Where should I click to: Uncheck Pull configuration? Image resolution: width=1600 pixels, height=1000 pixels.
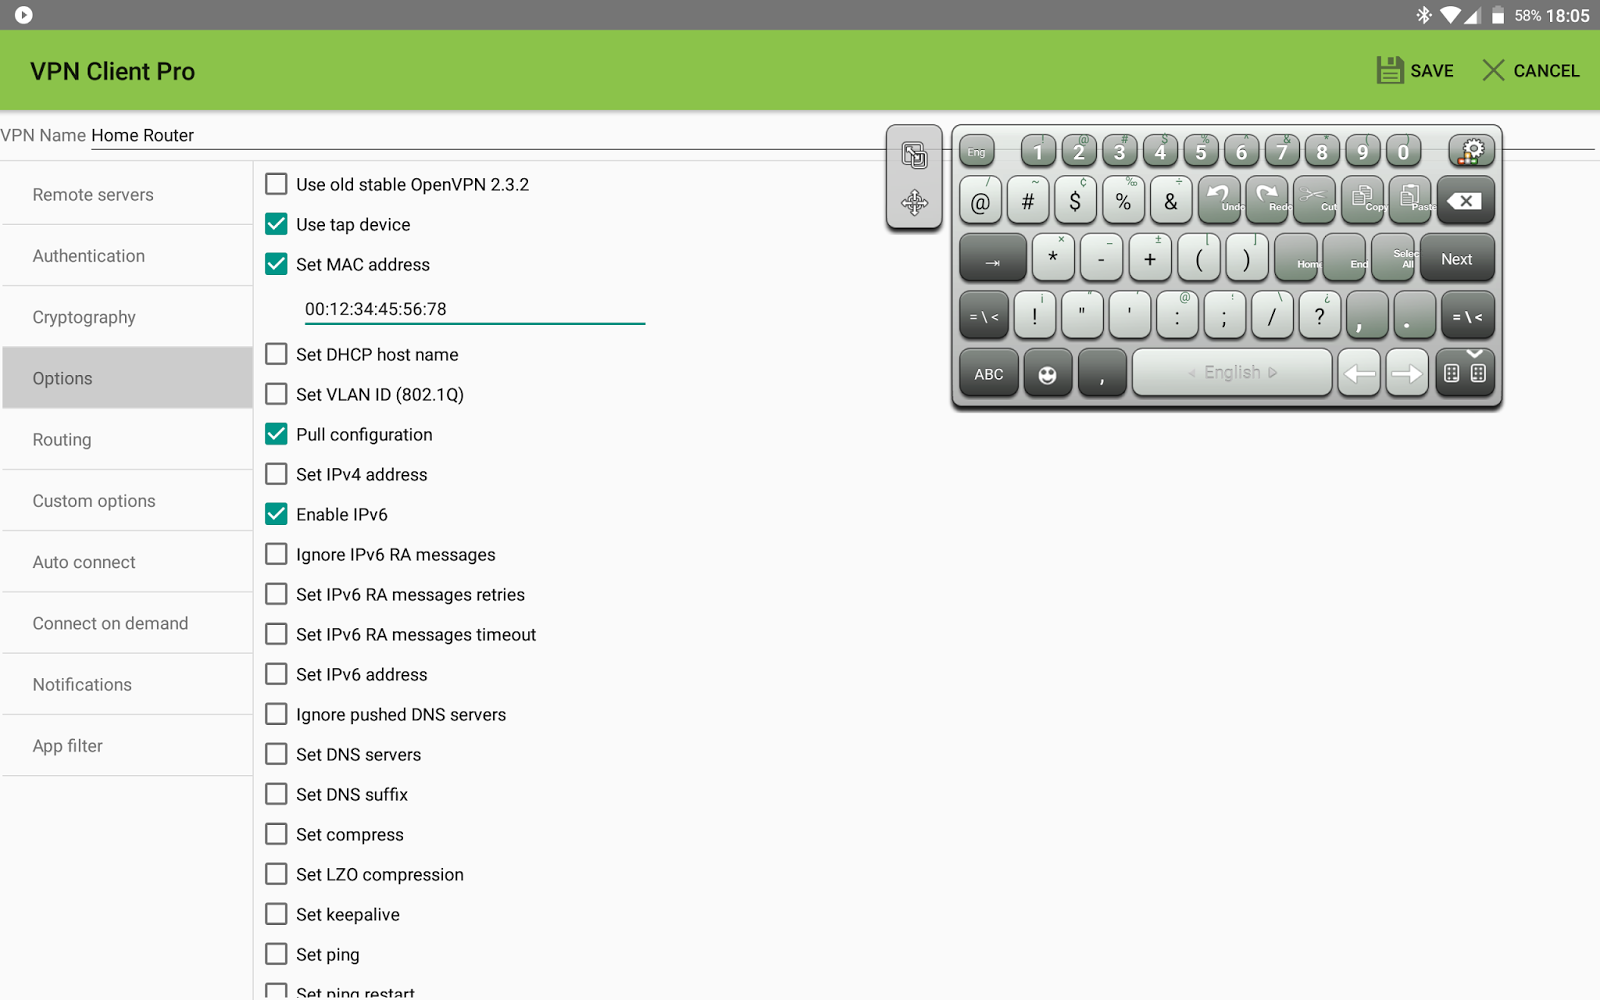(x=276, y=434)
